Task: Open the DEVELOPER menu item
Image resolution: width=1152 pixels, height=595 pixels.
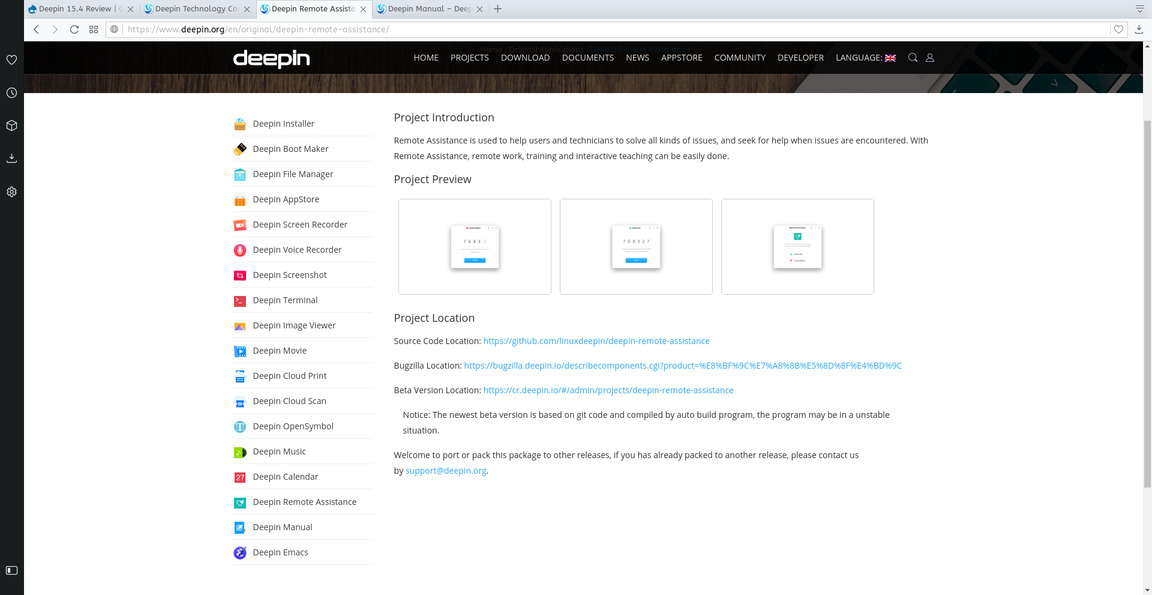Action: tap(801, 57)
